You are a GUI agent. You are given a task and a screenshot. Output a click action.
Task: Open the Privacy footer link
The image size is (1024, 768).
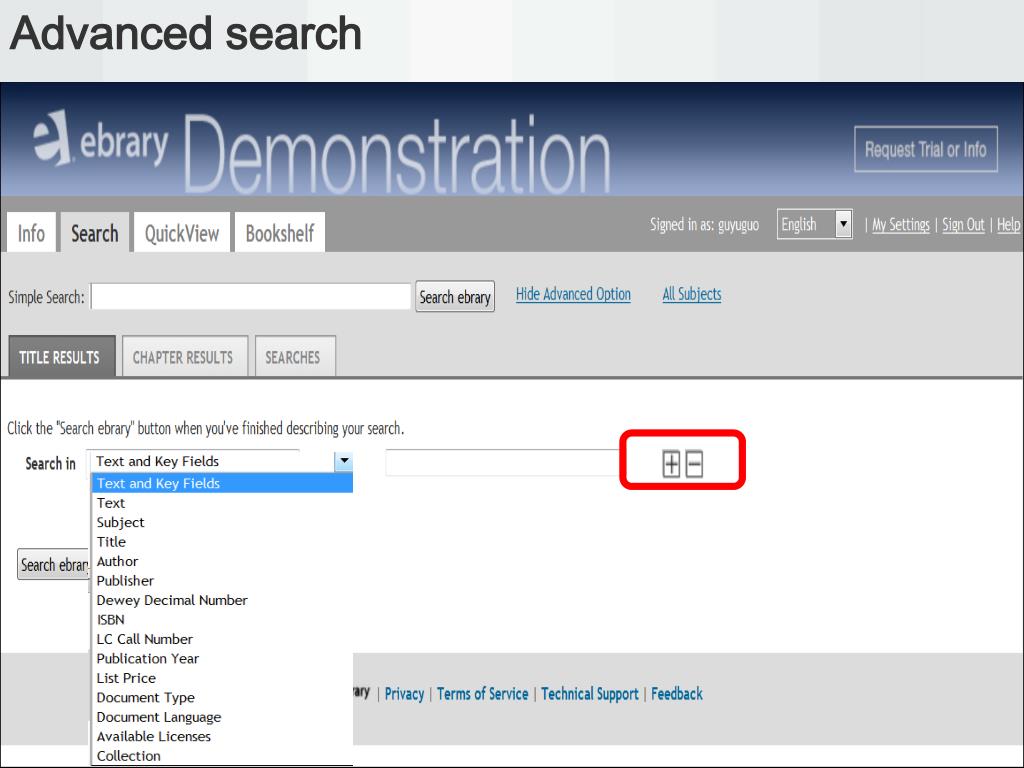tap(404, 694)
